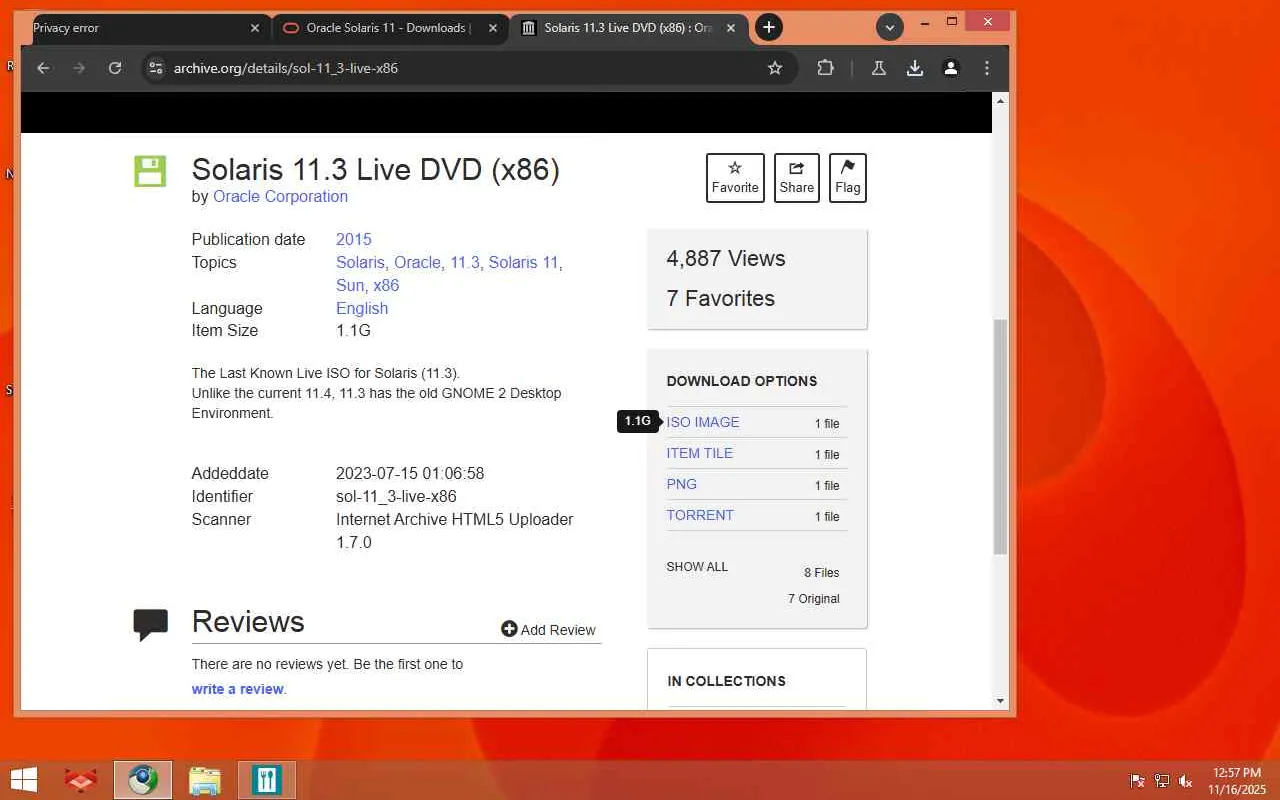The image size is (1280, 800).
Task: Download the TORRENT file
Action: tap(700, 515)
